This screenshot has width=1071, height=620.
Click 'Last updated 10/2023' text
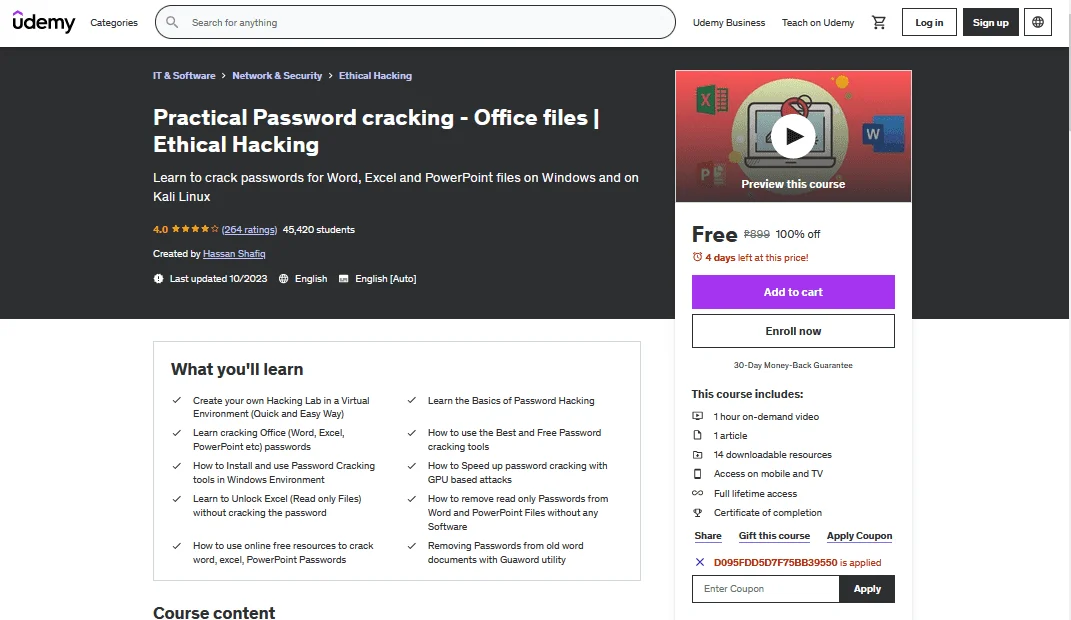coord(219,279)
